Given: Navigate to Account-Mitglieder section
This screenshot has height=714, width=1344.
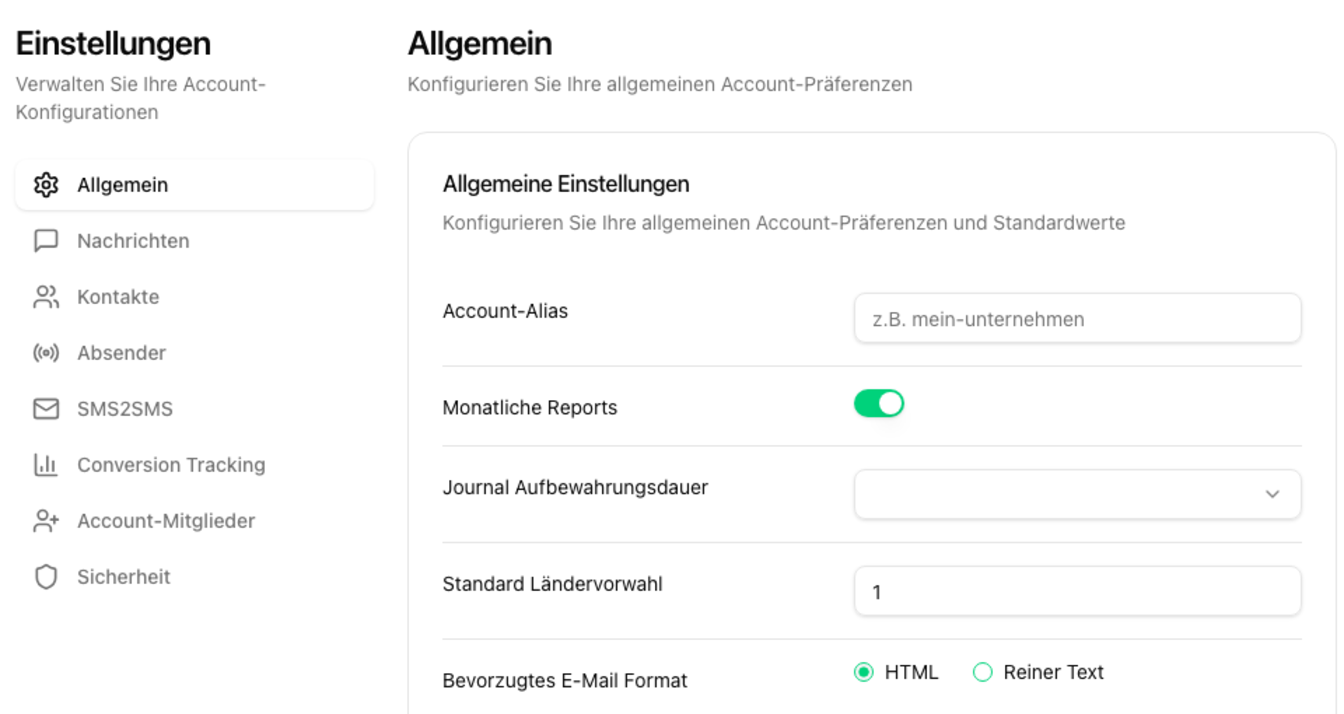Looking at the screenshot, I should tap(166, 521).
